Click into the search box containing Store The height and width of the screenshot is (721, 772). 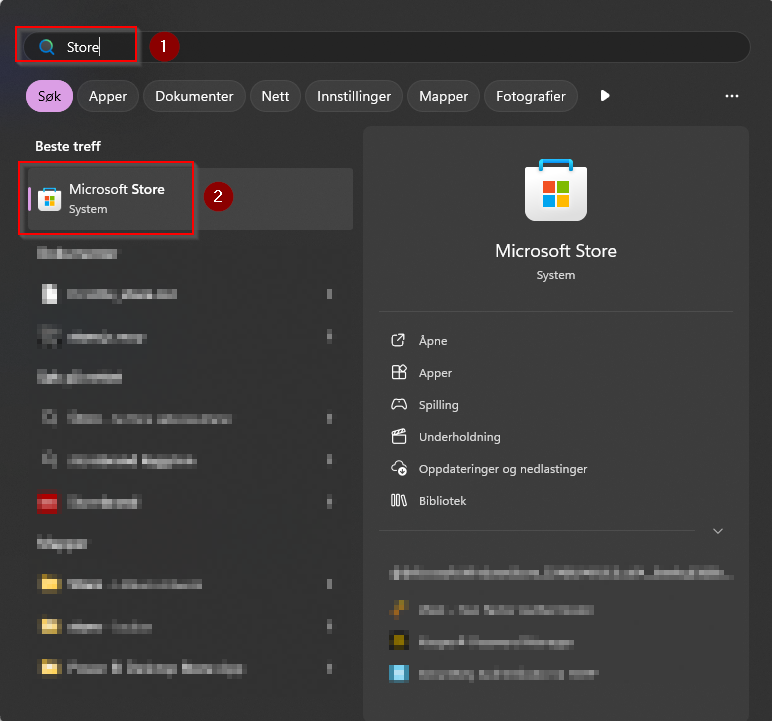point(386,47)
